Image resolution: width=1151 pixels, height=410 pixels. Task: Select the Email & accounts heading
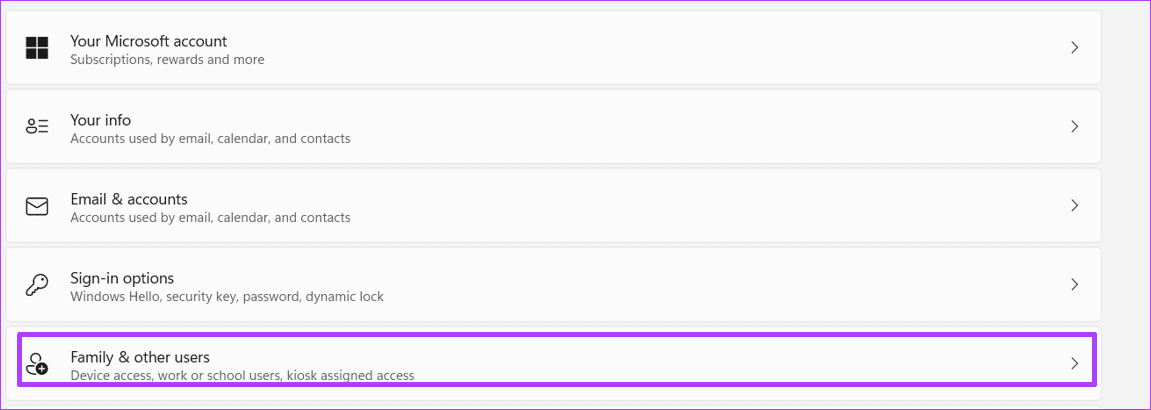pos(129,199)
